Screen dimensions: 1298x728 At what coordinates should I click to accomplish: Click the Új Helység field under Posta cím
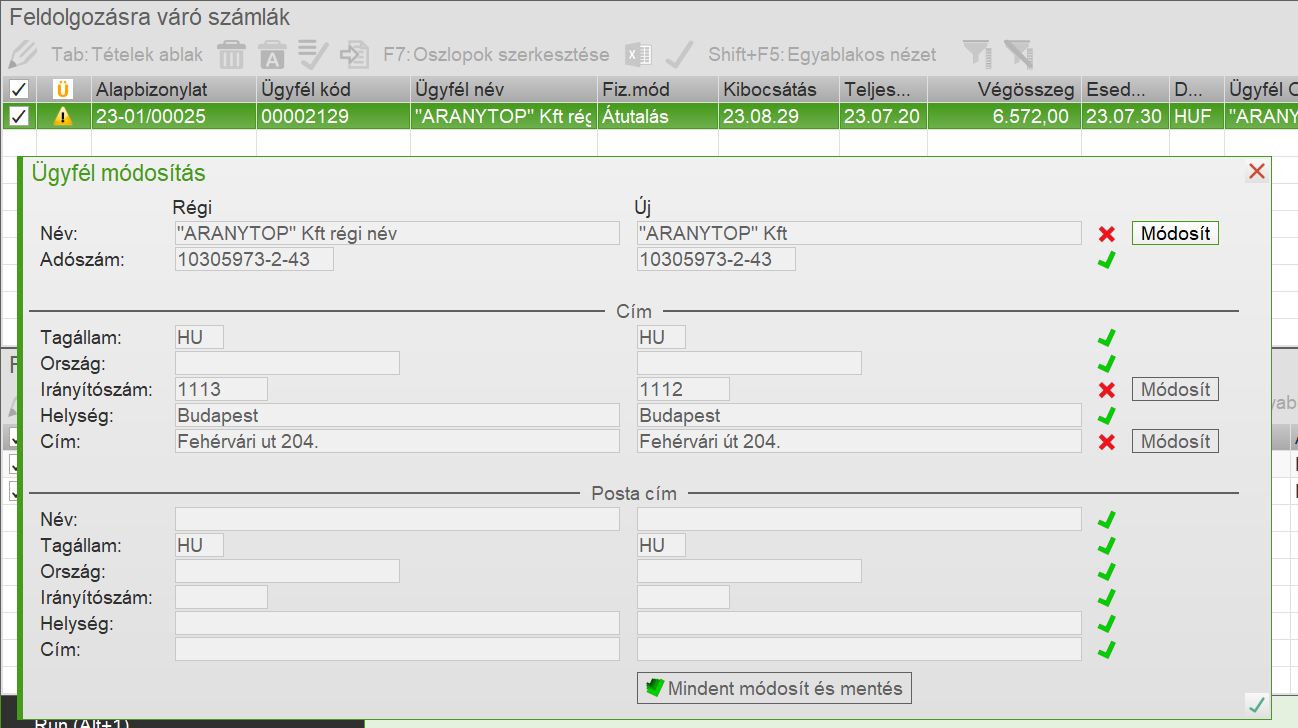click(859, 624)
